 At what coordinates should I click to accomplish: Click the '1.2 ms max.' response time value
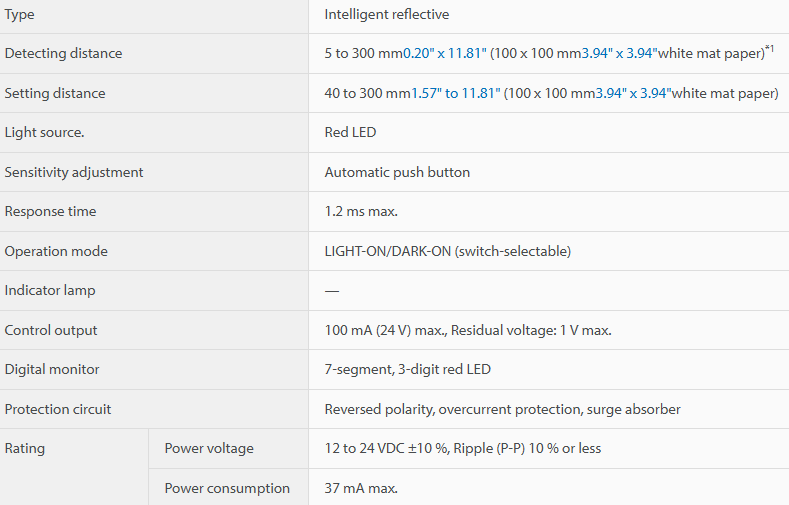pos(361,211)
